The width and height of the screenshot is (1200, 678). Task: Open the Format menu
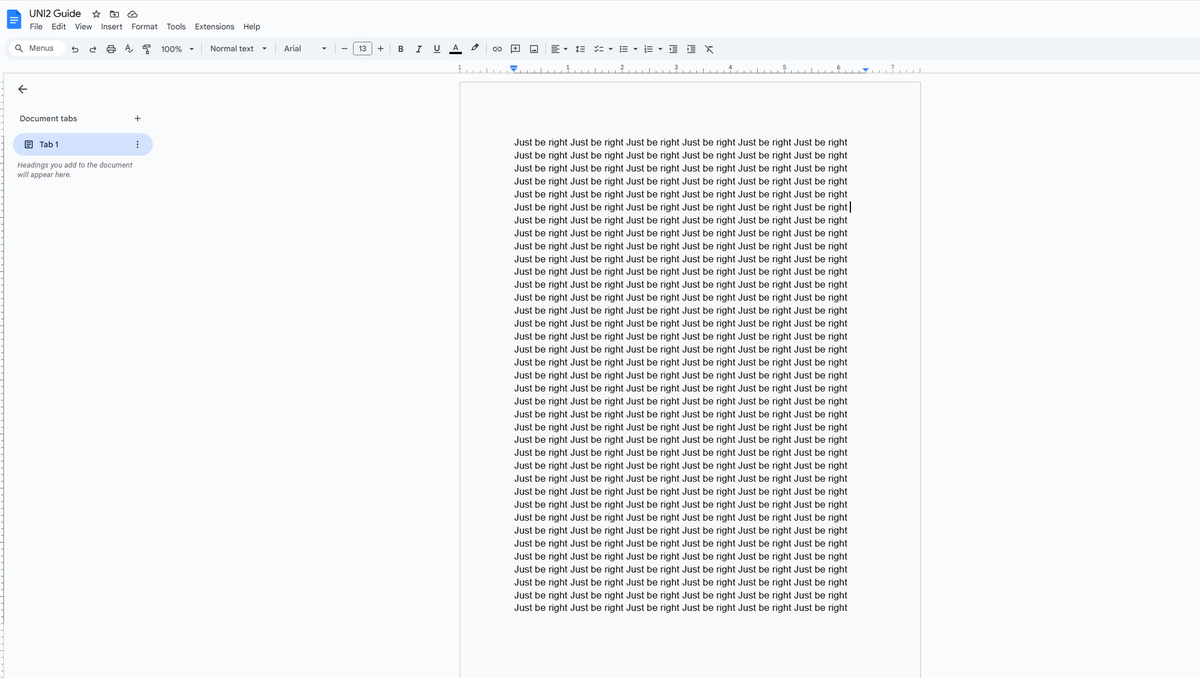point(144,27)
